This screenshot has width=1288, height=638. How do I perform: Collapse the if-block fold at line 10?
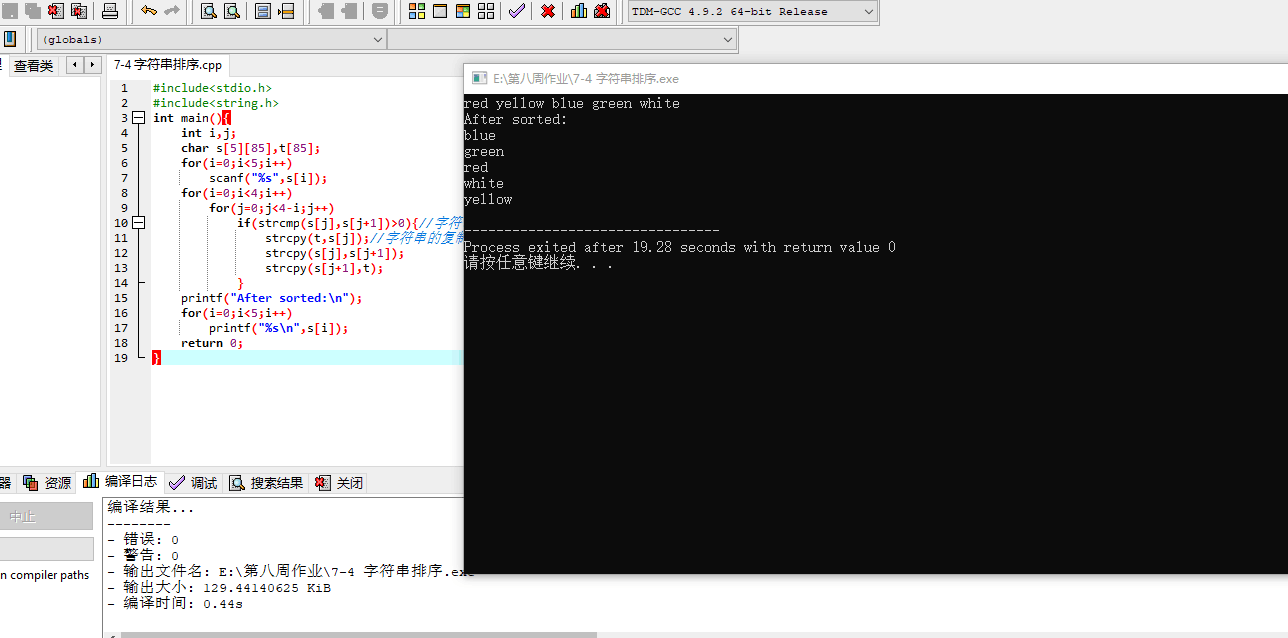(x=139, y=223)
